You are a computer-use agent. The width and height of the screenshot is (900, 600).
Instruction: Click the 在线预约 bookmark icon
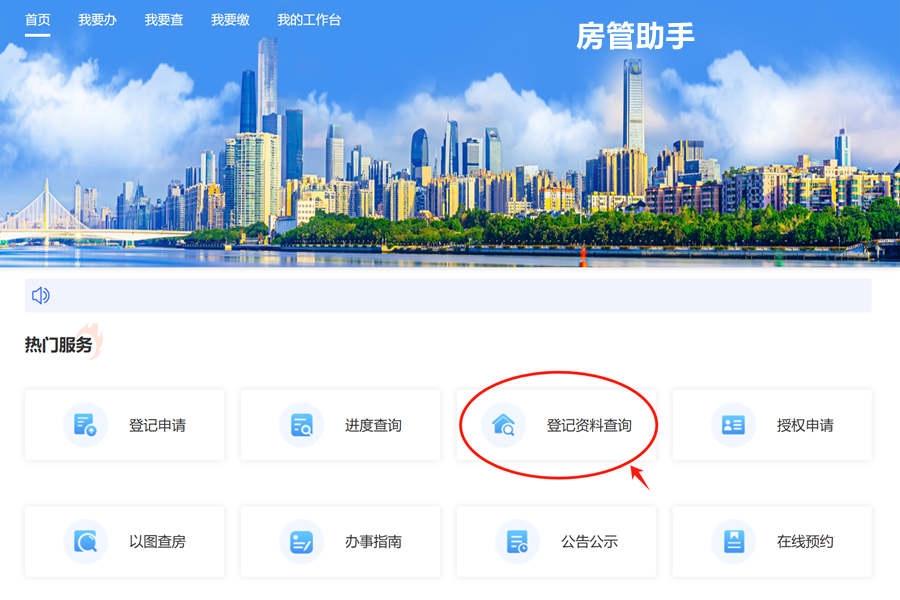[x=733, y=542]
